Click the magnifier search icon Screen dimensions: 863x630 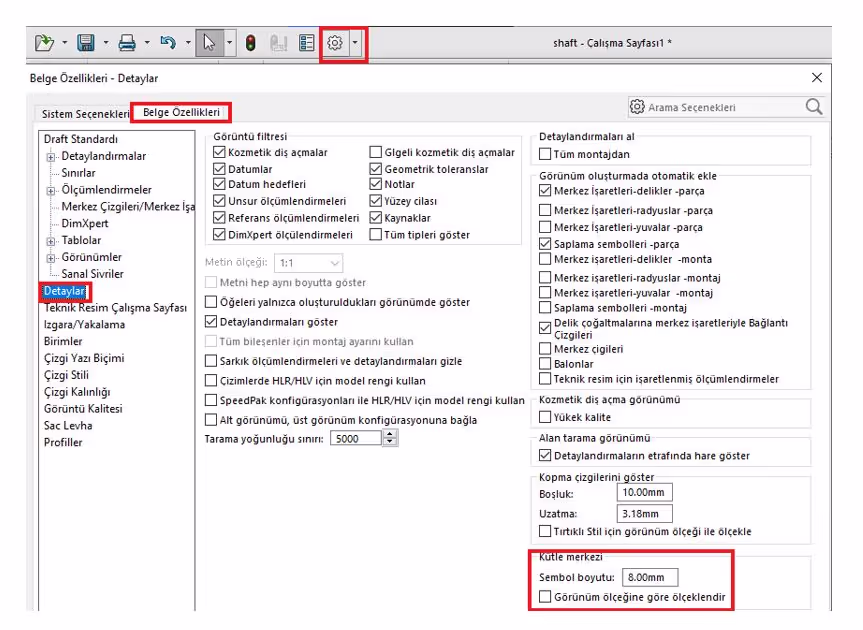tap(814, 106)
